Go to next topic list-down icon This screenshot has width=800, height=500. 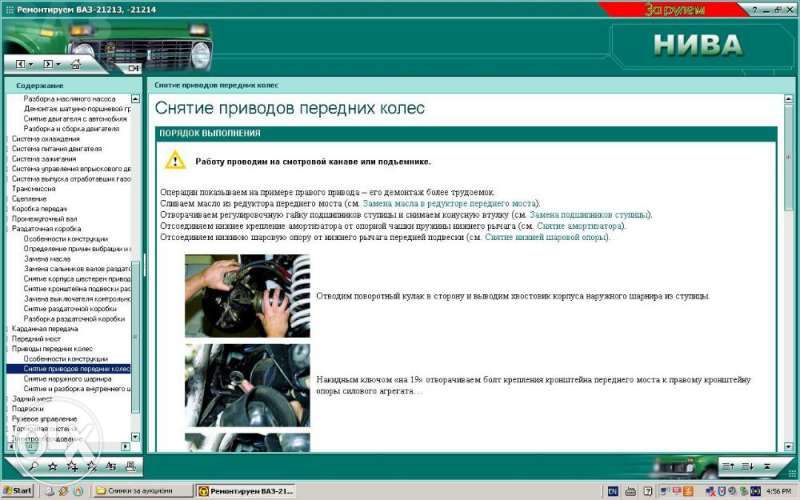click(x=747, y=466)
